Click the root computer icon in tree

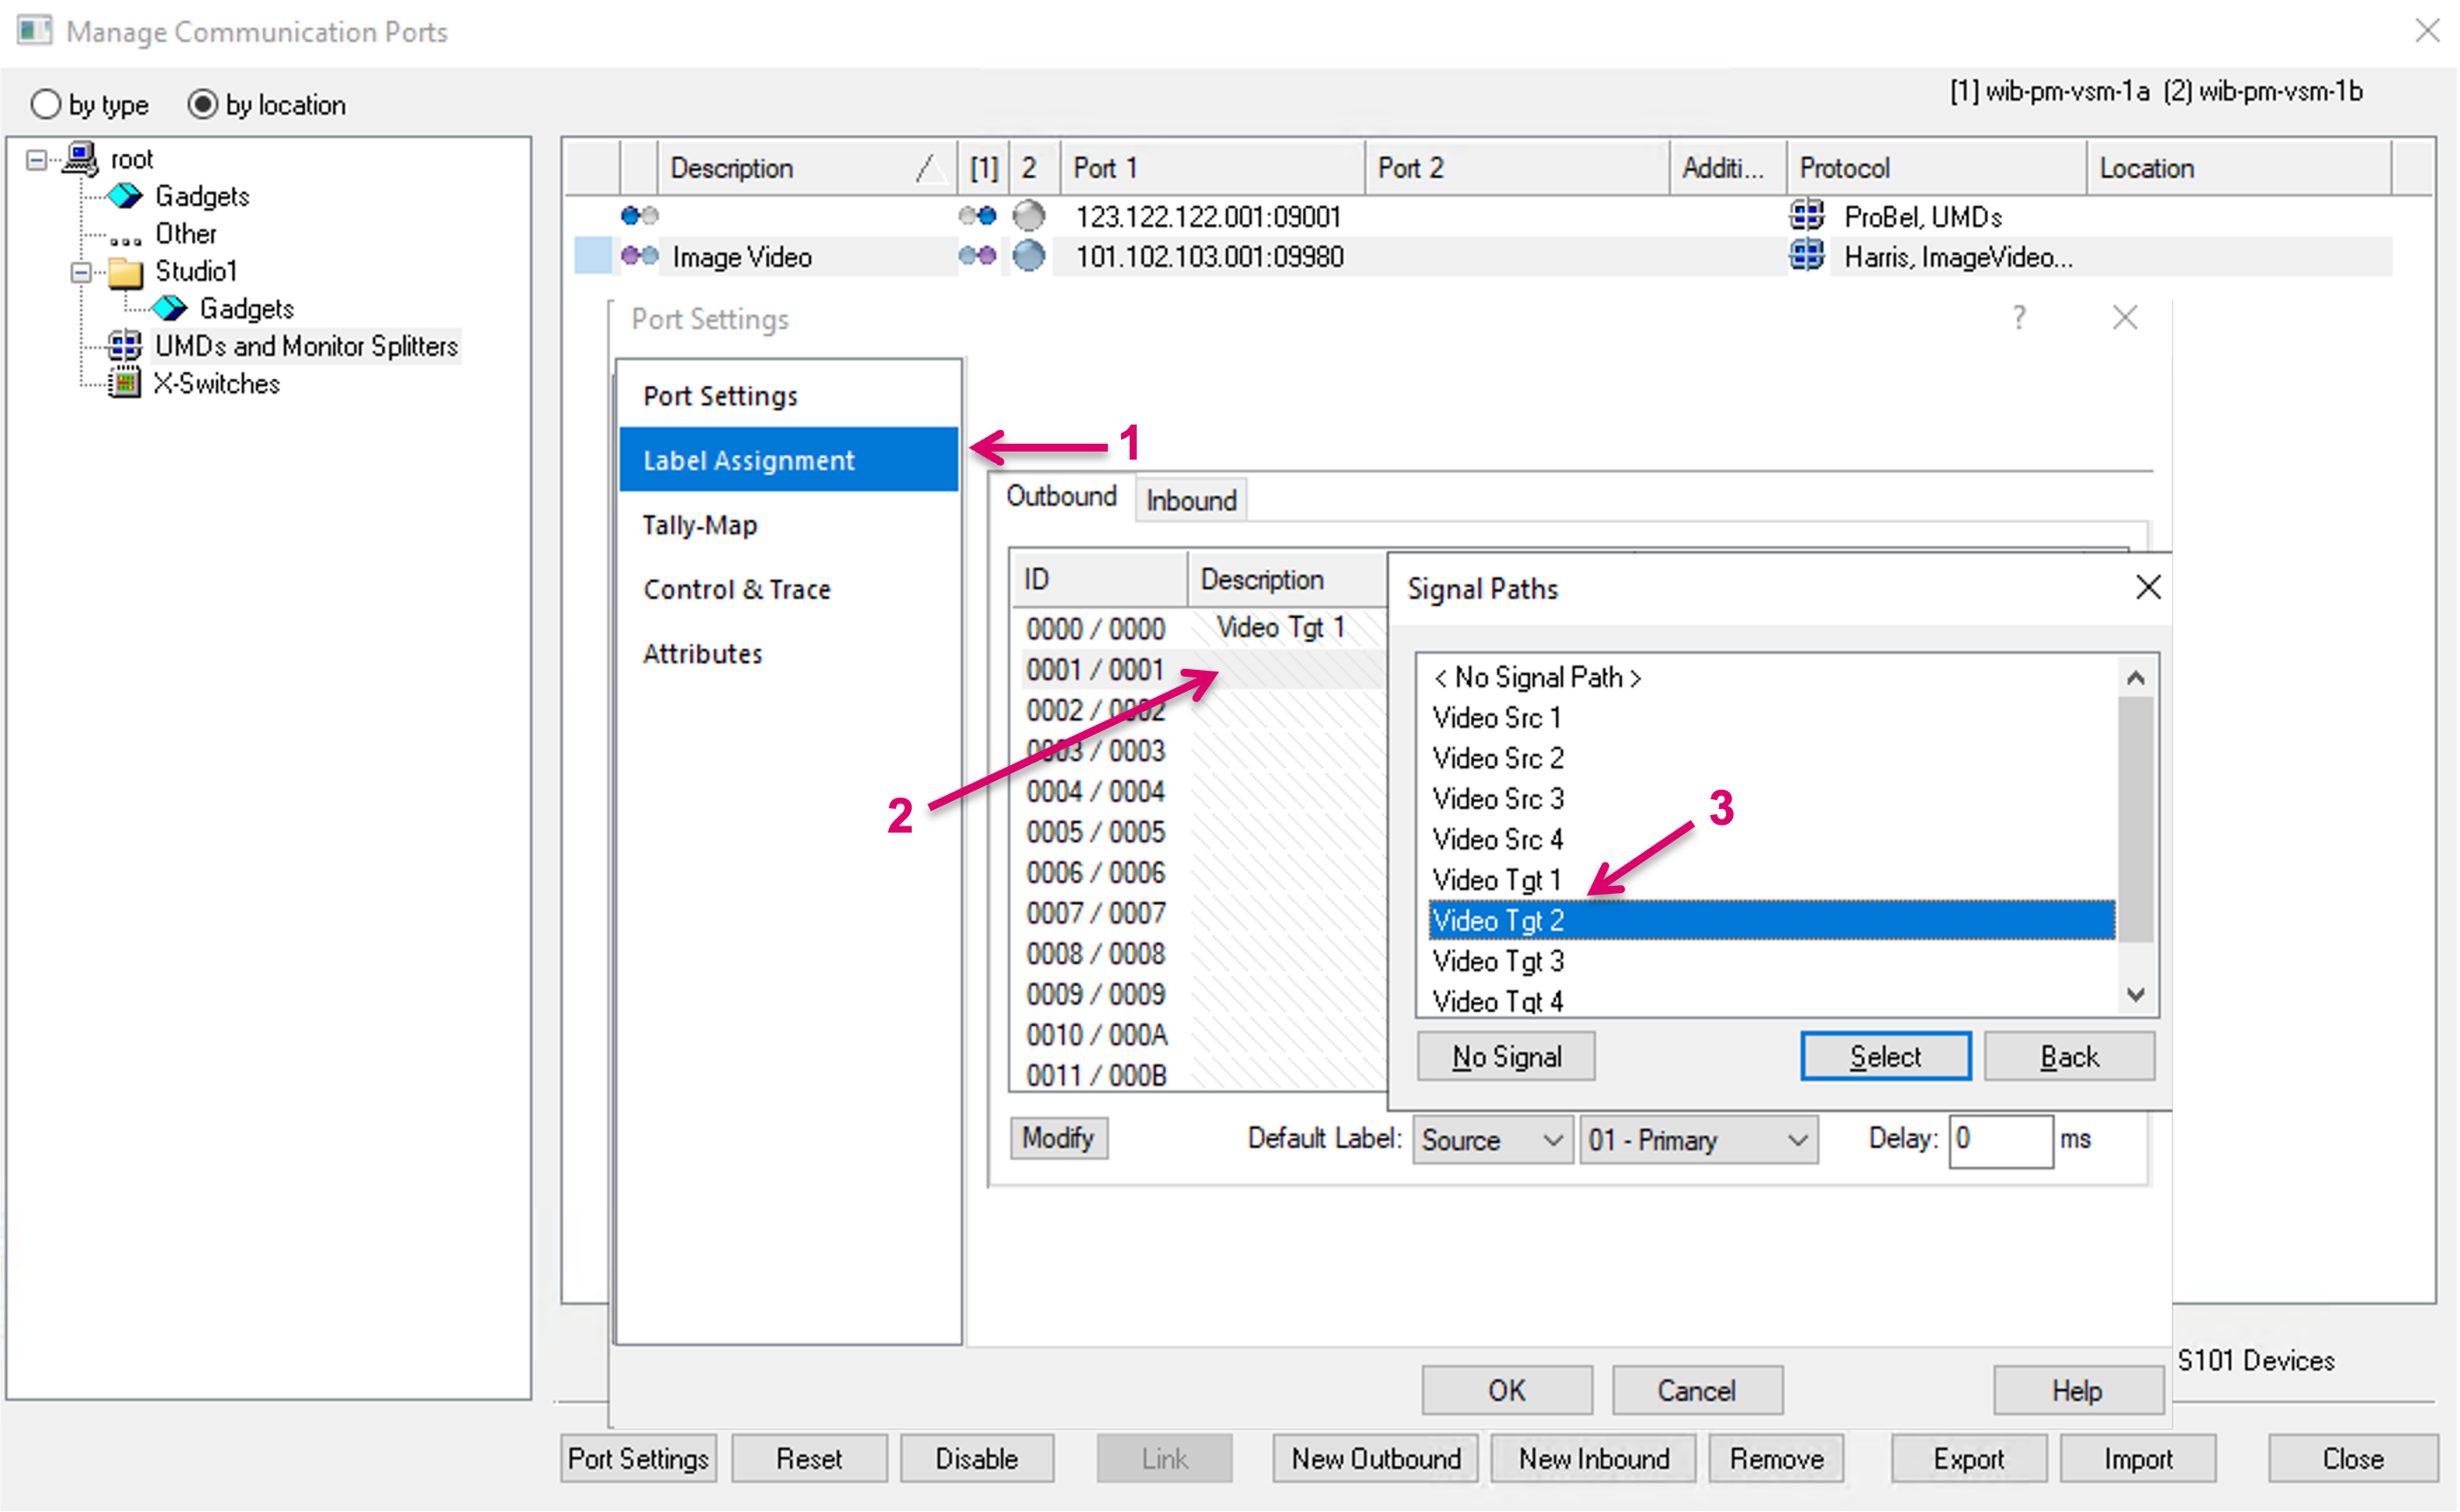[80, 159]
